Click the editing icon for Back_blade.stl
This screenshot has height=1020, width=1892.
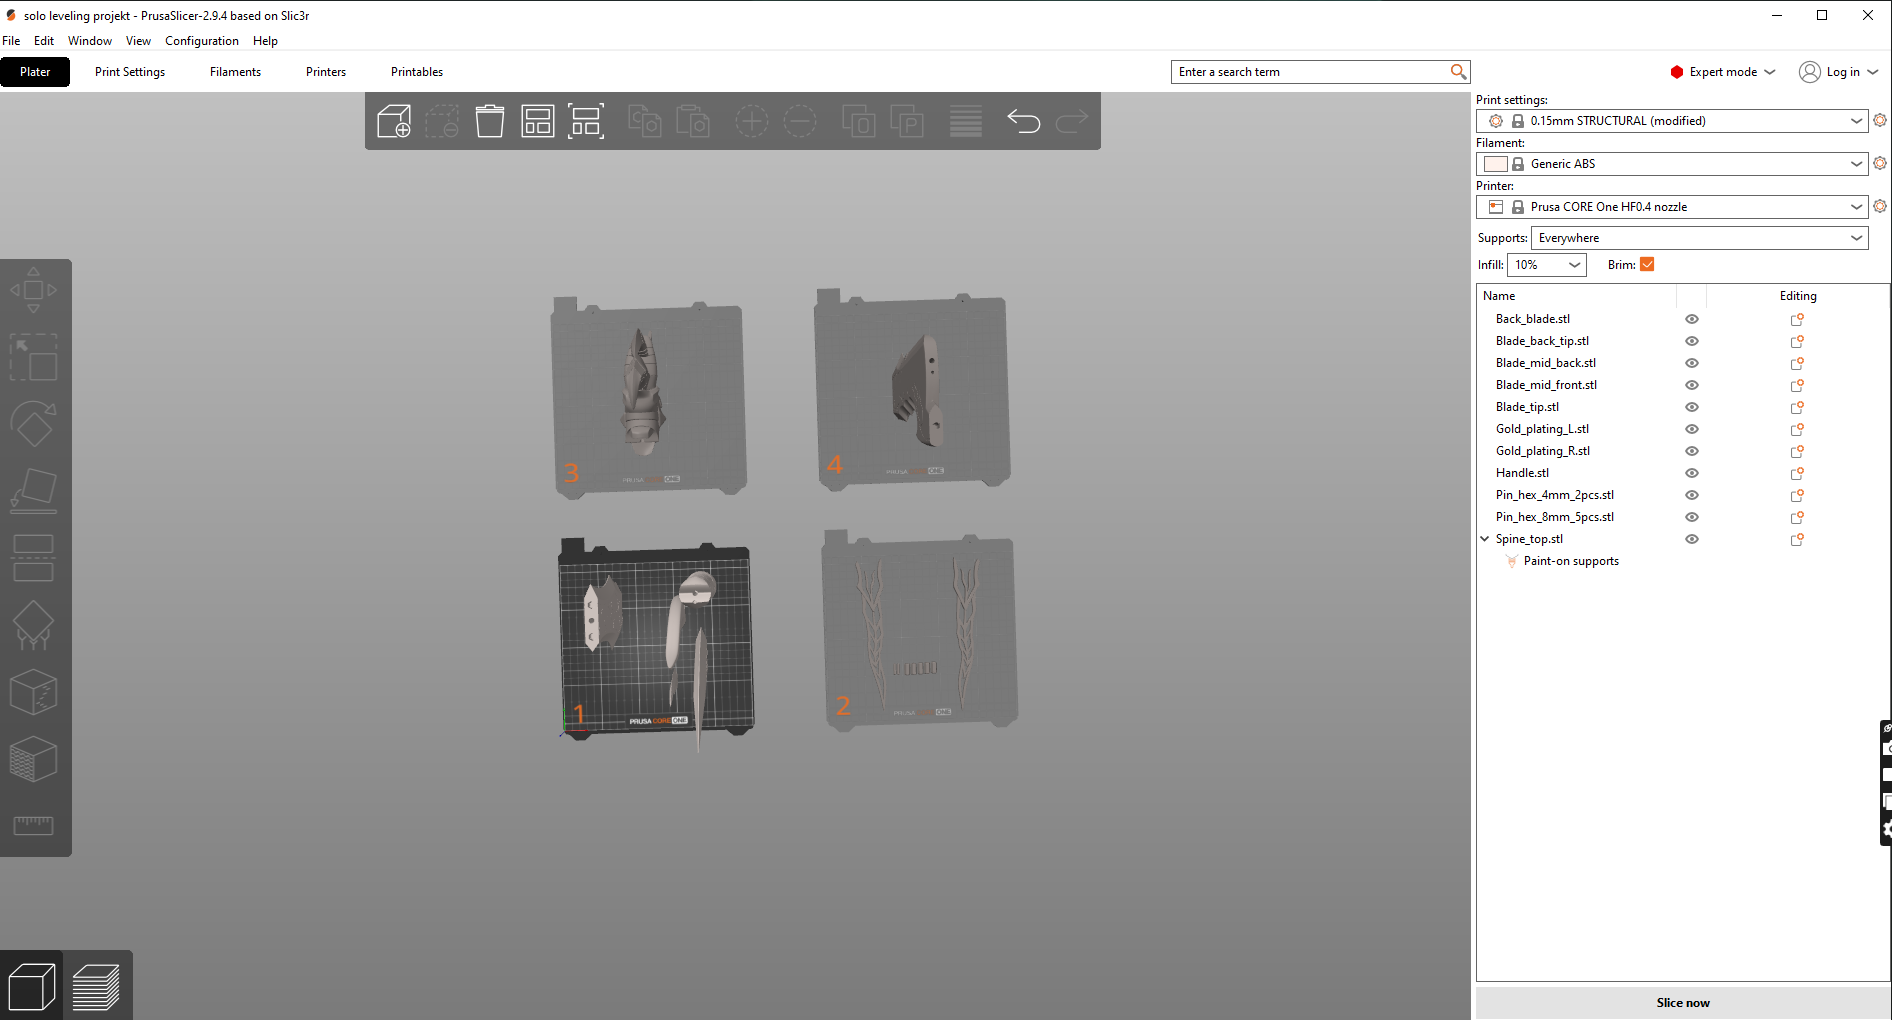[x=1797, y=319]
